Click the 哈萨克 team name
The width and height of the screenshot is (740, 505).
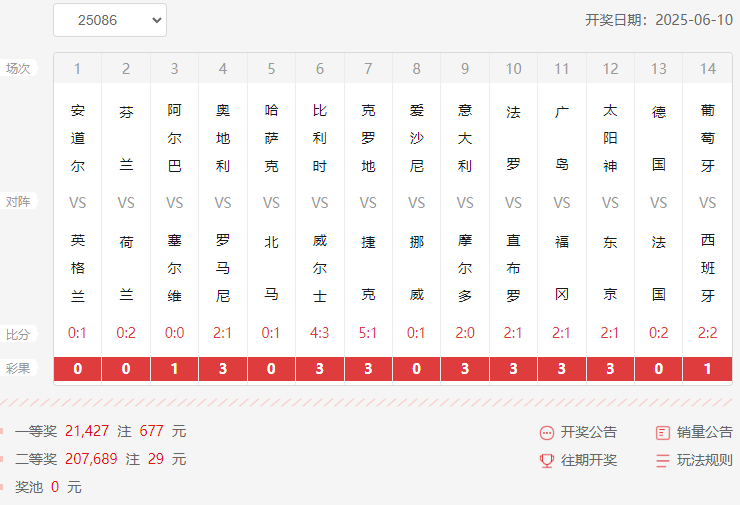[x=271, y=138]
